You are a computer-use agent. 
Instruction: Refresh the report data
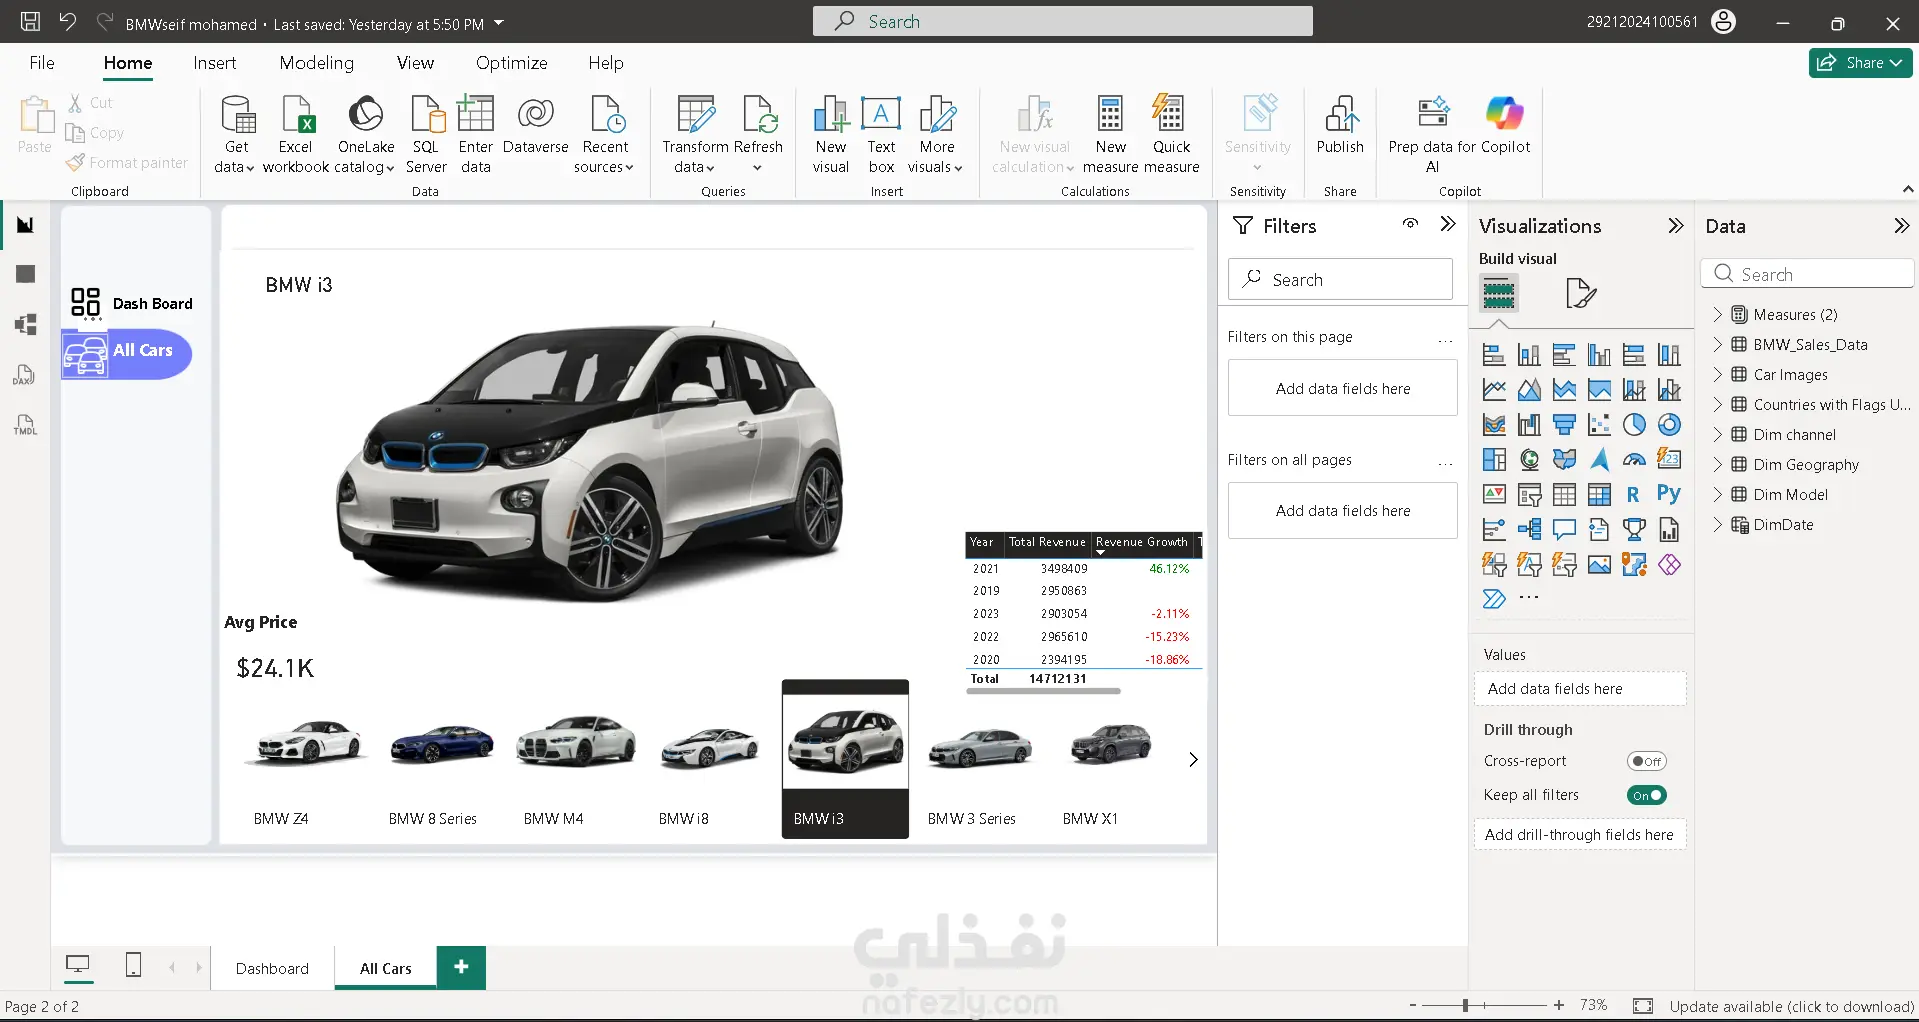758,134
